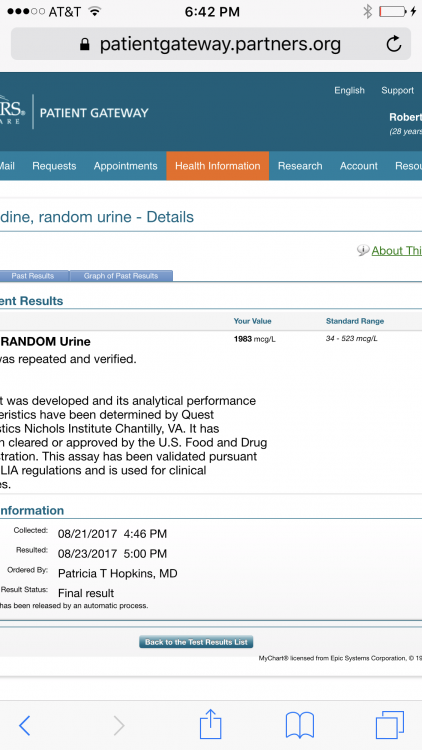
Task: Open Safari bookmarks book icon
Action: (300, 725)
